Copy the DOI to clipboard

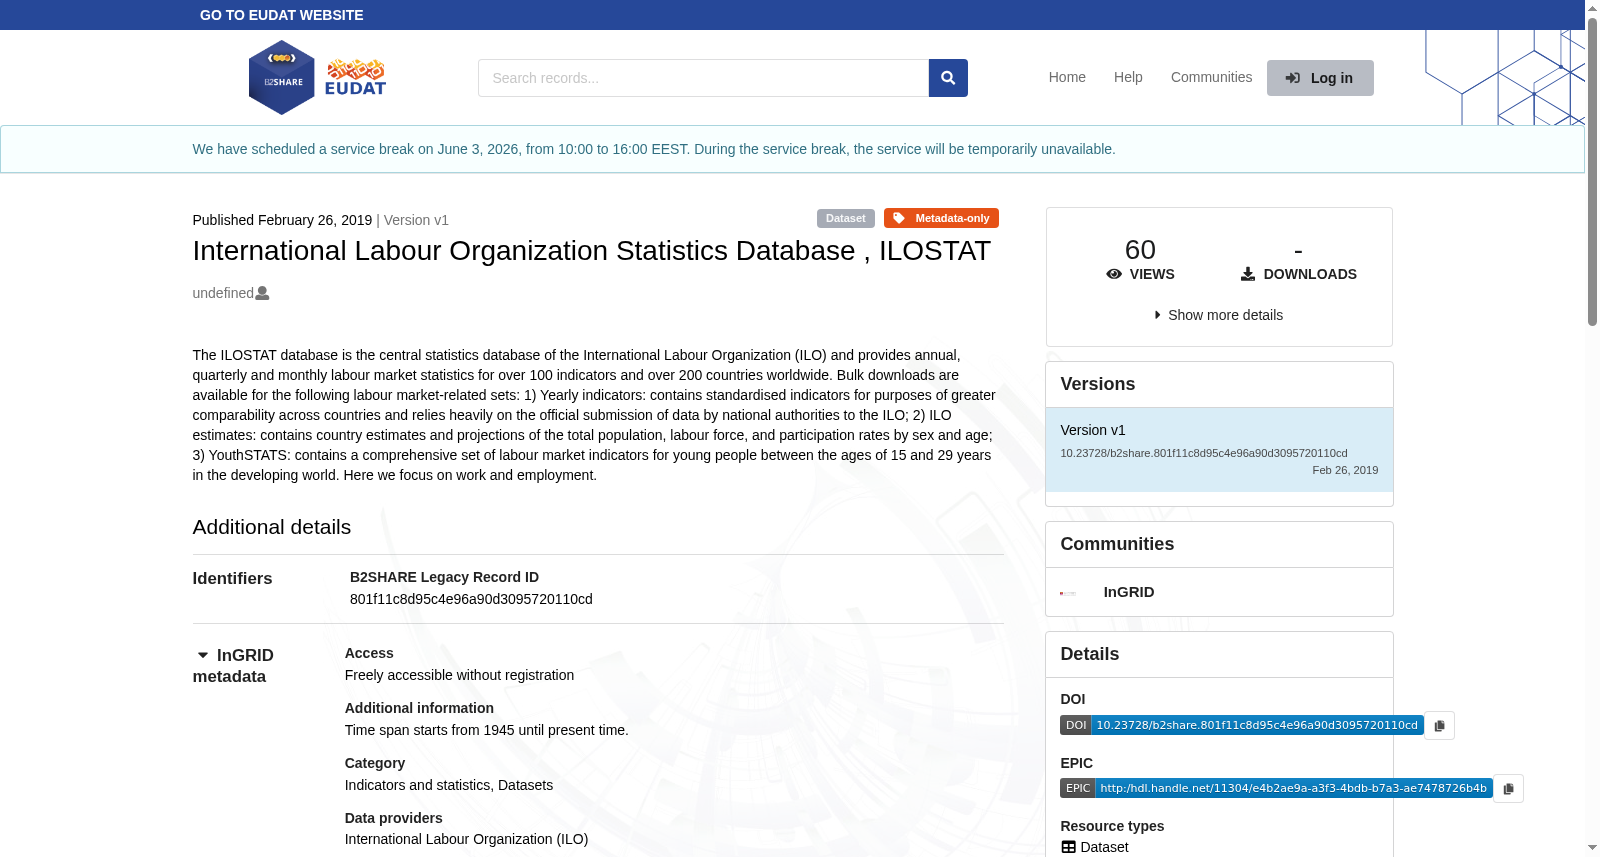1439,725
